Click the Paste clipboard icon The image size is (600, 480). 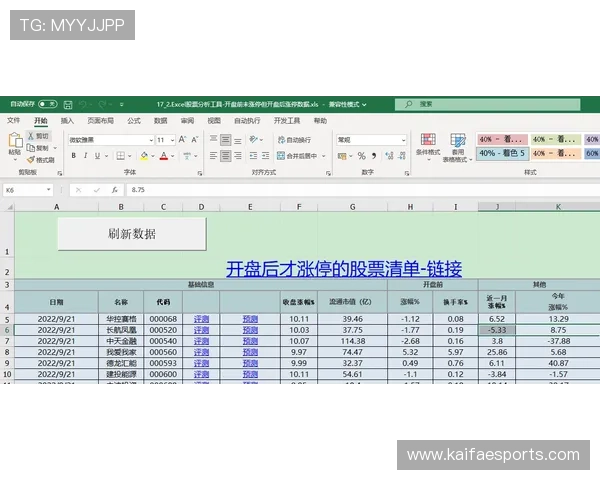[x=15, y=140]
